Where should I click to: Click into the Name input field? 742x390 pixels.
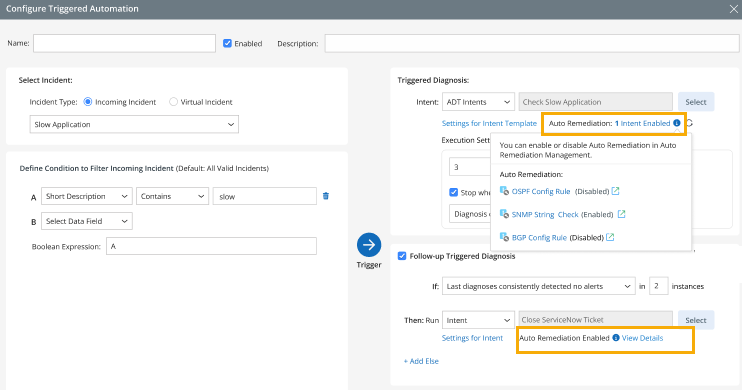click(124, 44)
